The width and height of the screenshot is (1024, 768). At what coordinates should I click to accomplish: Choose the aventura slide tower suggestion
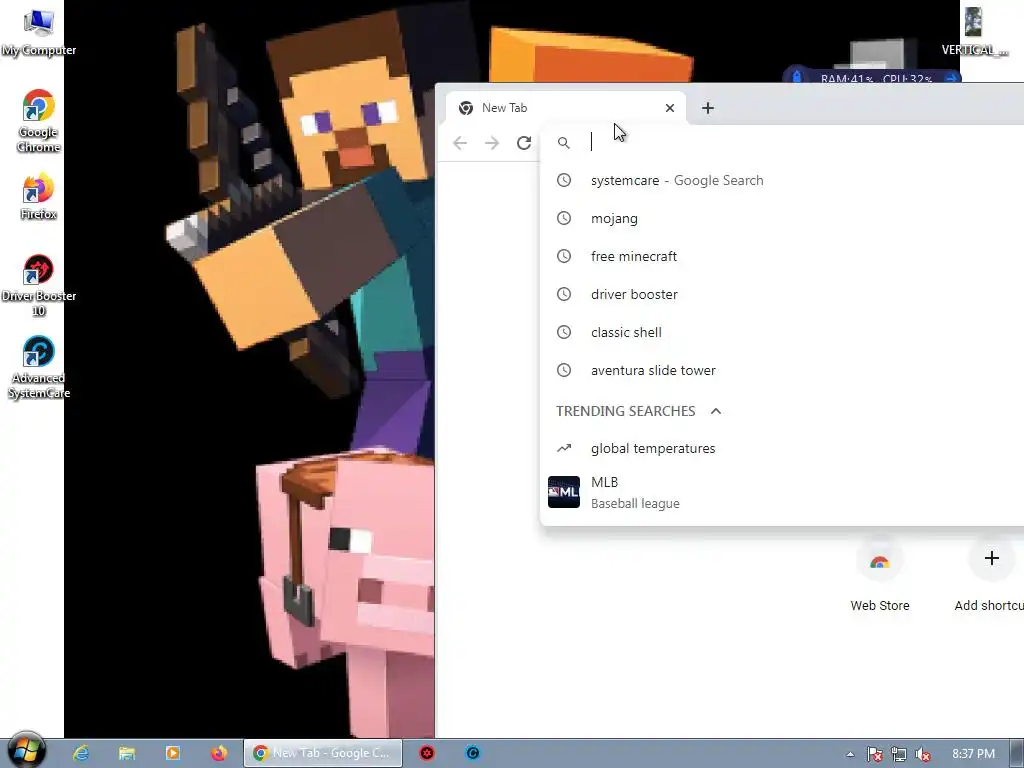(782, 370)
